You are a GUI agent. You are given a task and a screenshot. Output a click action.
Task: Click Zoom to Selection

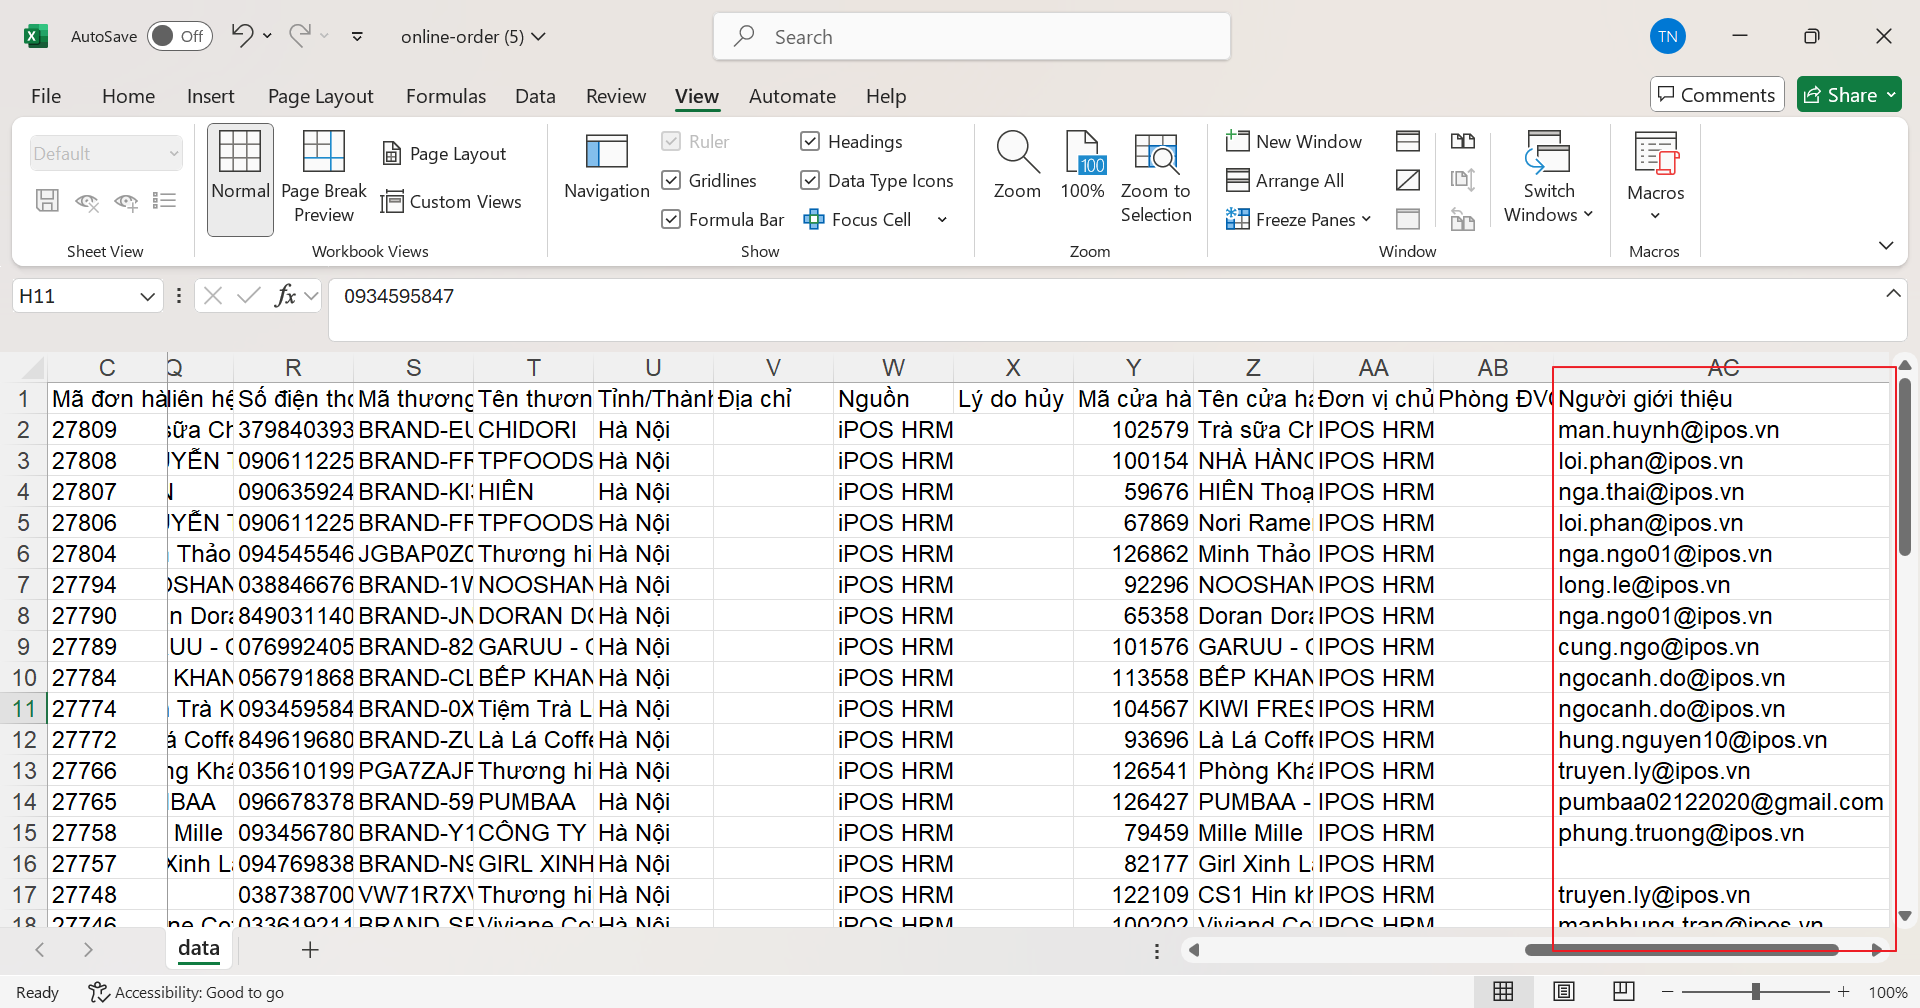pos(1156,178)
